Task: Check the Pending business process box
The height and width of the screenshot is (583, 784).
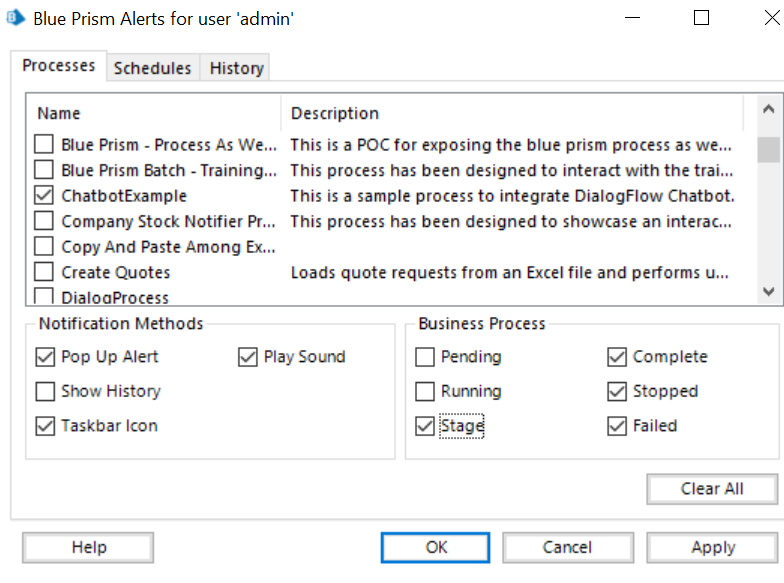Action: (x=425, y=357)
